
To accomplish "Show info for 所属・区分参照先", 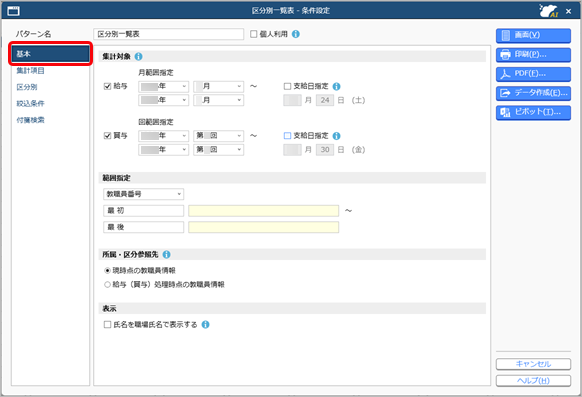I will (167, 255).
